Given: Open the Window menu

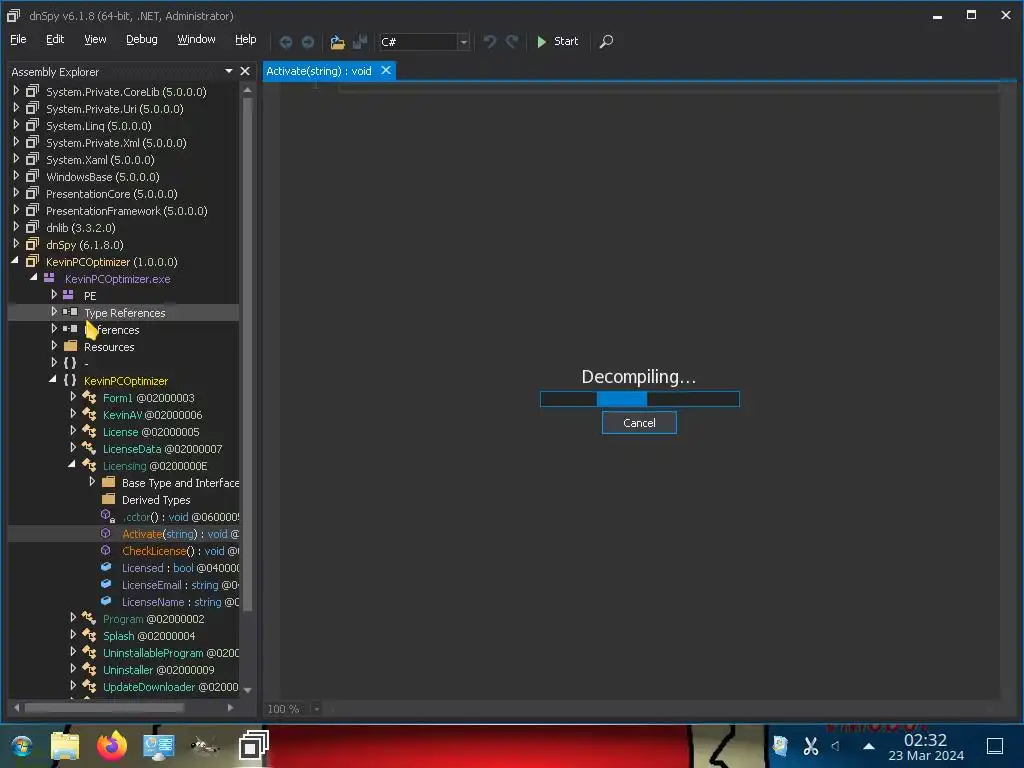Looking at the screenshot, I should pos(196,39).
